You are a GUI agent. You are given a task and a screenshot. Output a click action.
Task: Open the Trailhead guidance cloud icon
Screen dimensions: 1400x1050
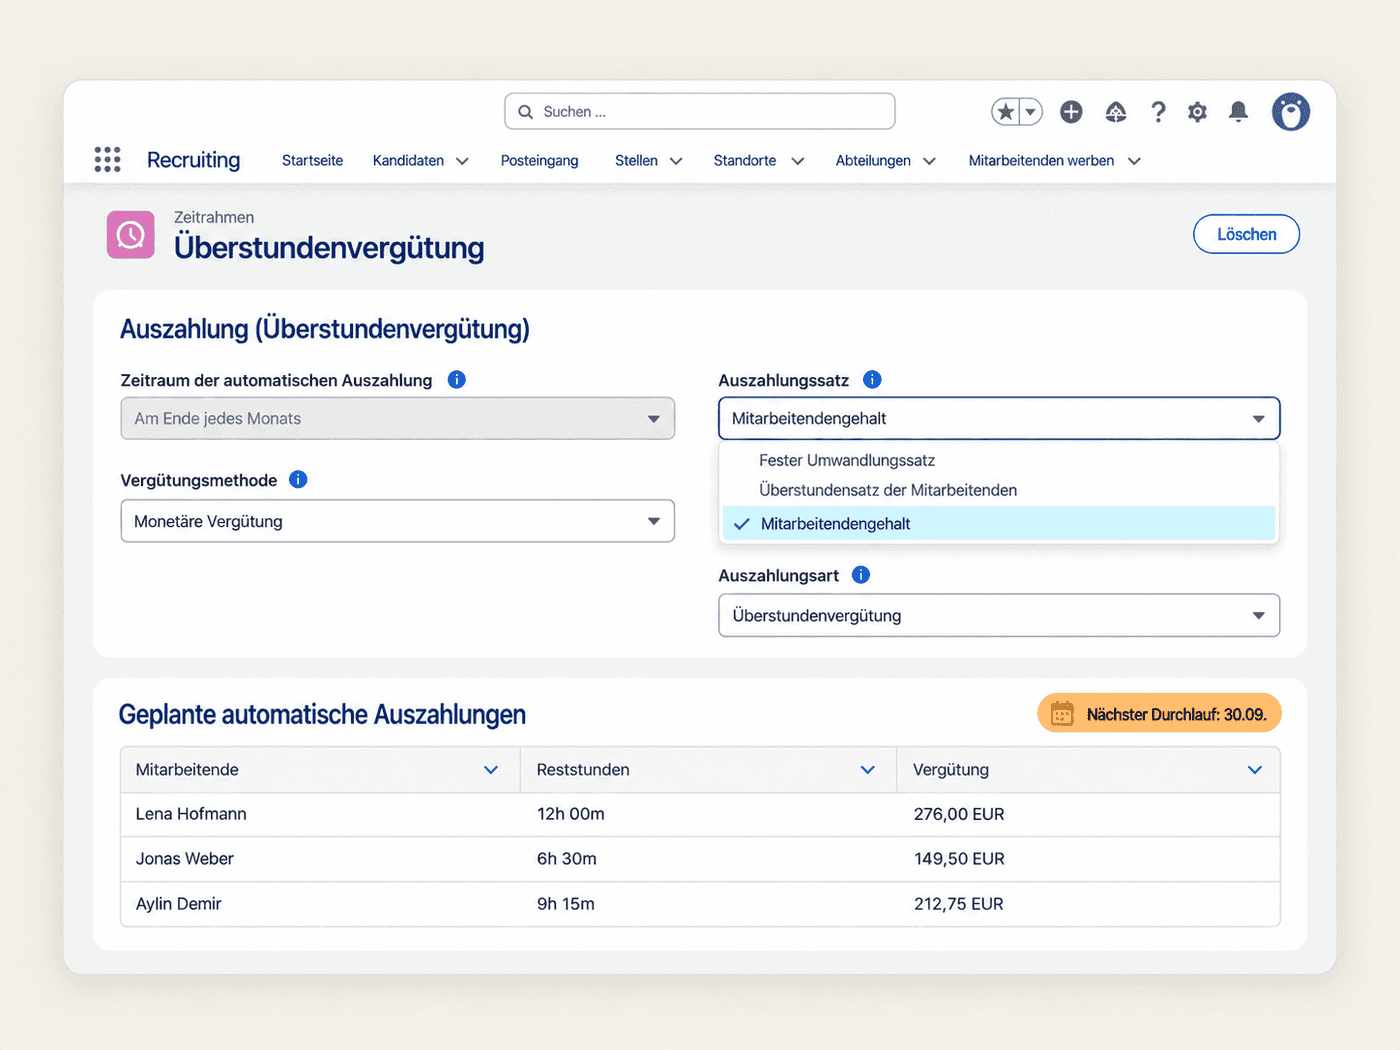coord(1116,112)
